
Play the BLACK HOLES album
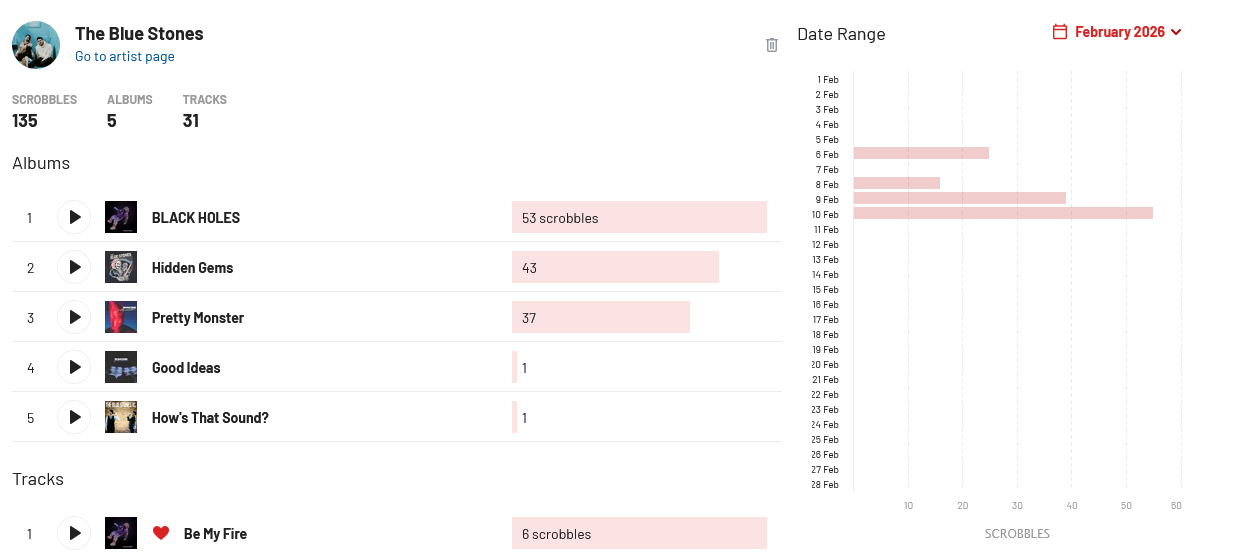74,217
